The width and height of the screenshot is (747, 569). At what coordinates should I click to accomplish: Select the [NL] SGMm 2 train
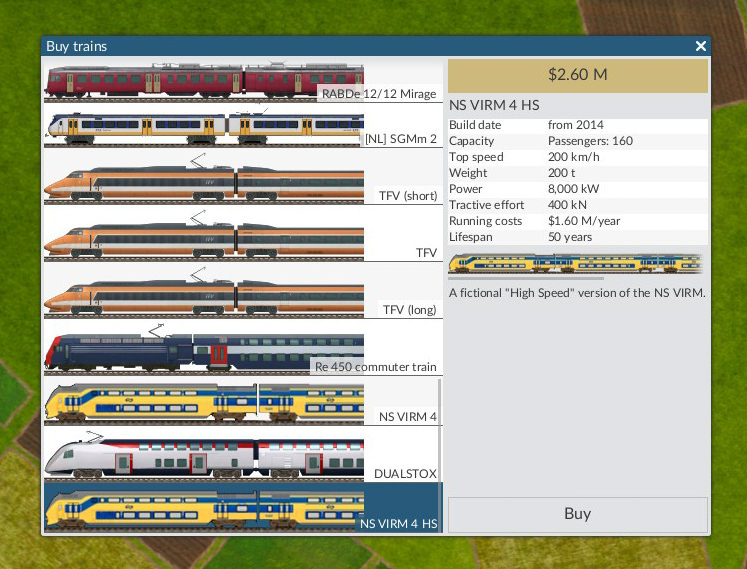coord(243,126)
